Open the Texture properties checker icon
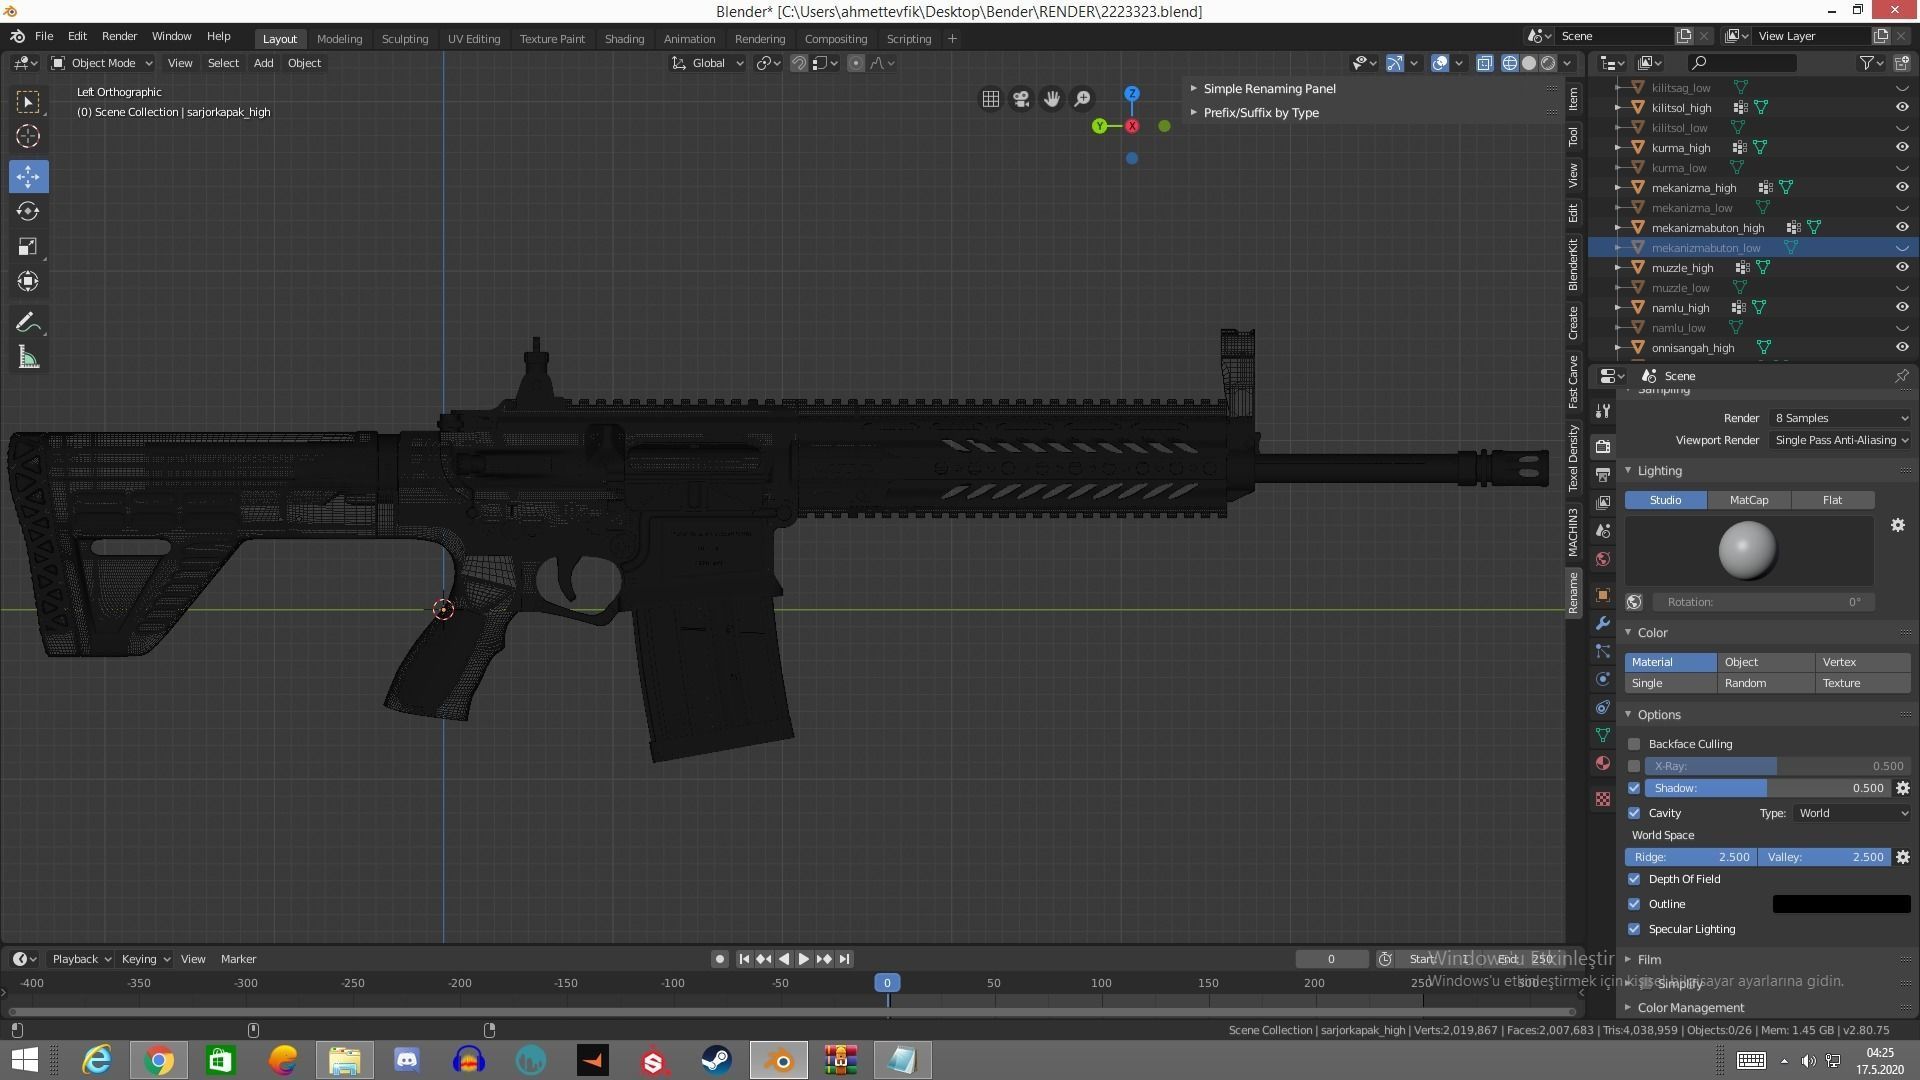Image resolution: width=1920 pixels, height=1080 pixels. pyautogui.click(x=1603, y=799)
